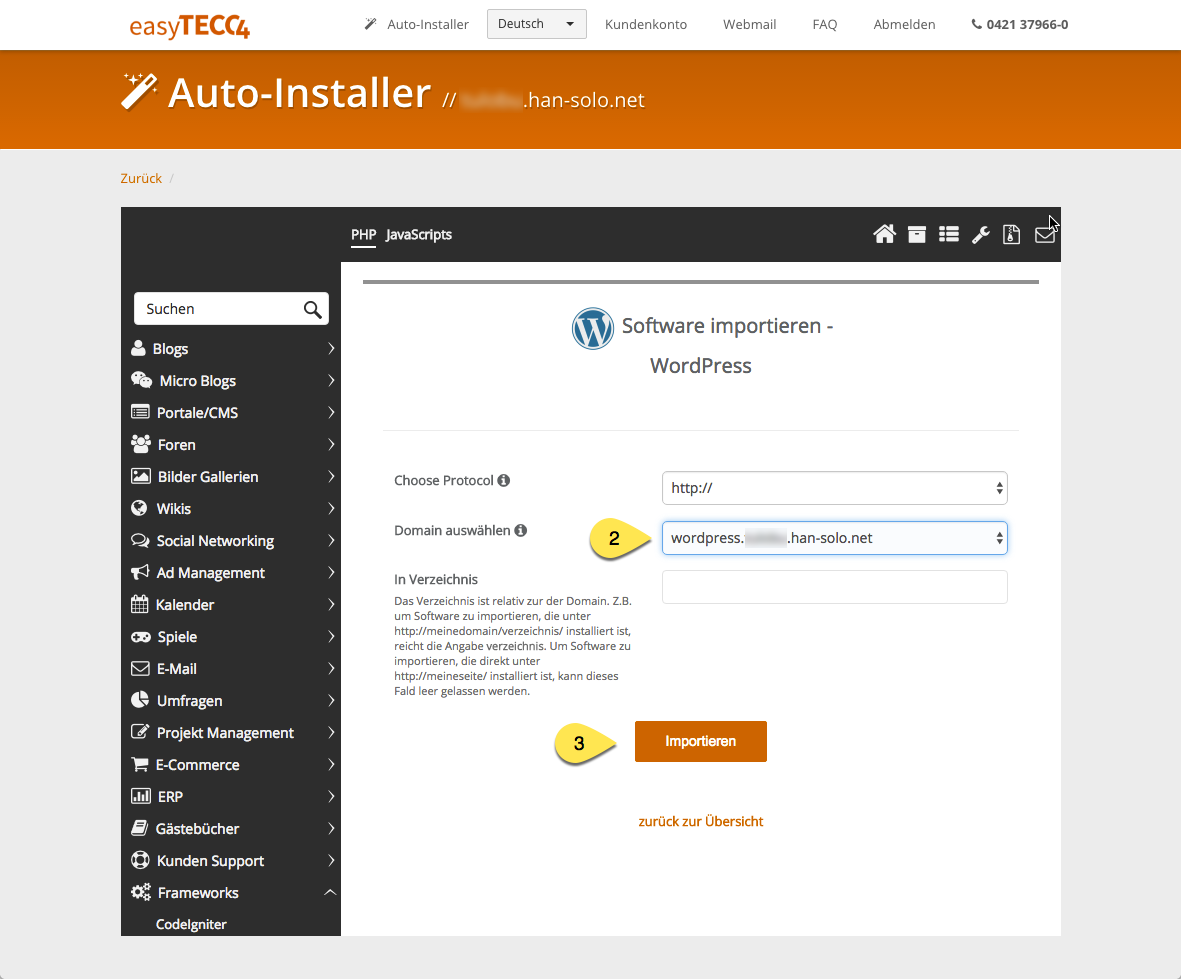Screen dimensions: 1181x979
Task: Click the easyTECC logo
Action: pyautogui.click(x=189, y=26)
